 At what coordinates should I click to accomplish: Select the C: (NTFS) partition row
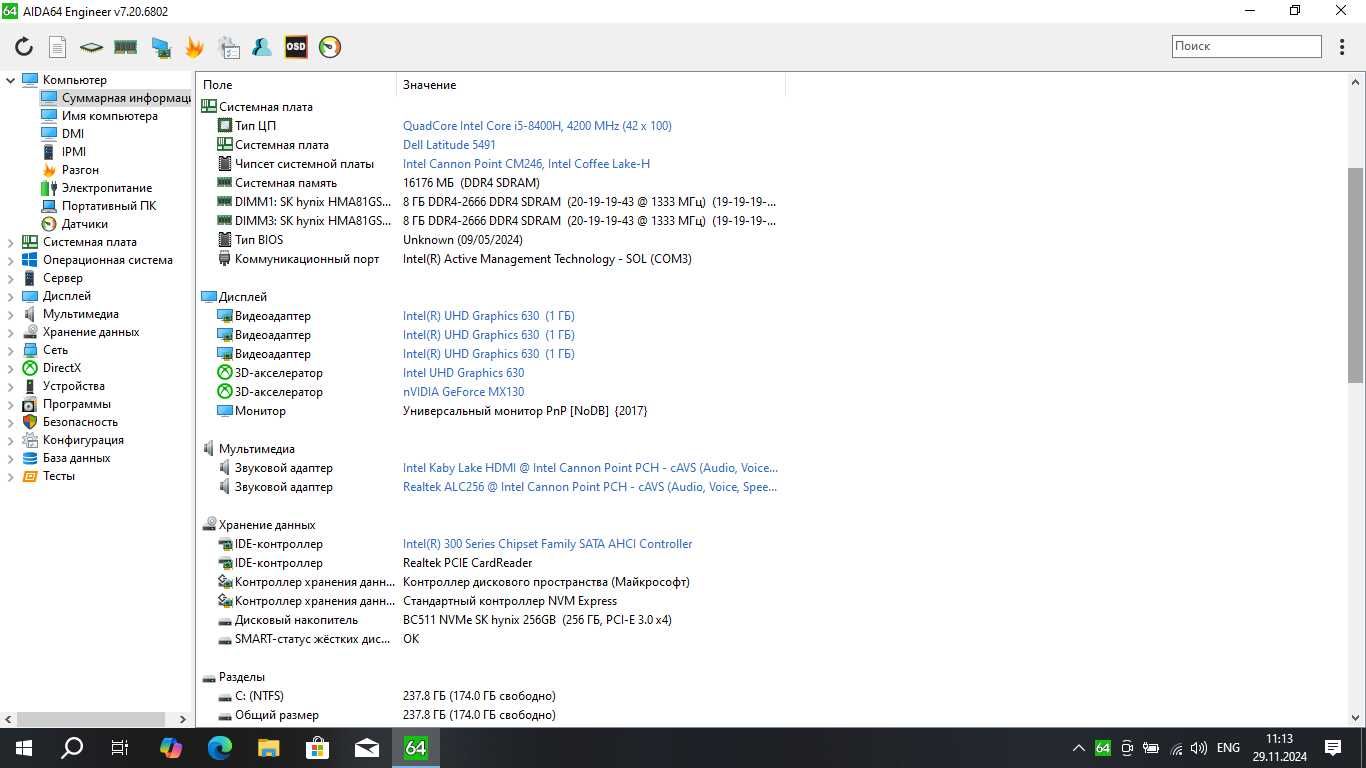[490, 696]
